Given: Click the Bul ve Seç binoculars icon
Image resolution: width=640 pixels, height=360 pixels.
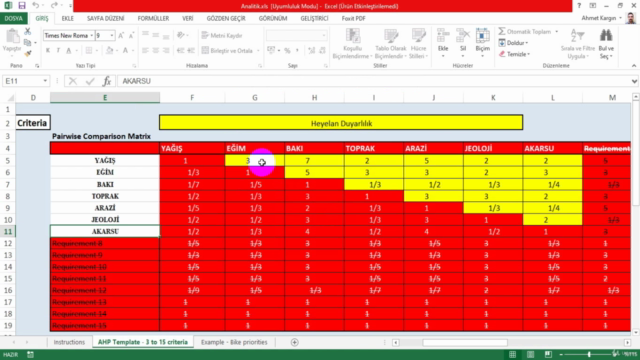Looking at the screenshot, I should (606, 36).
